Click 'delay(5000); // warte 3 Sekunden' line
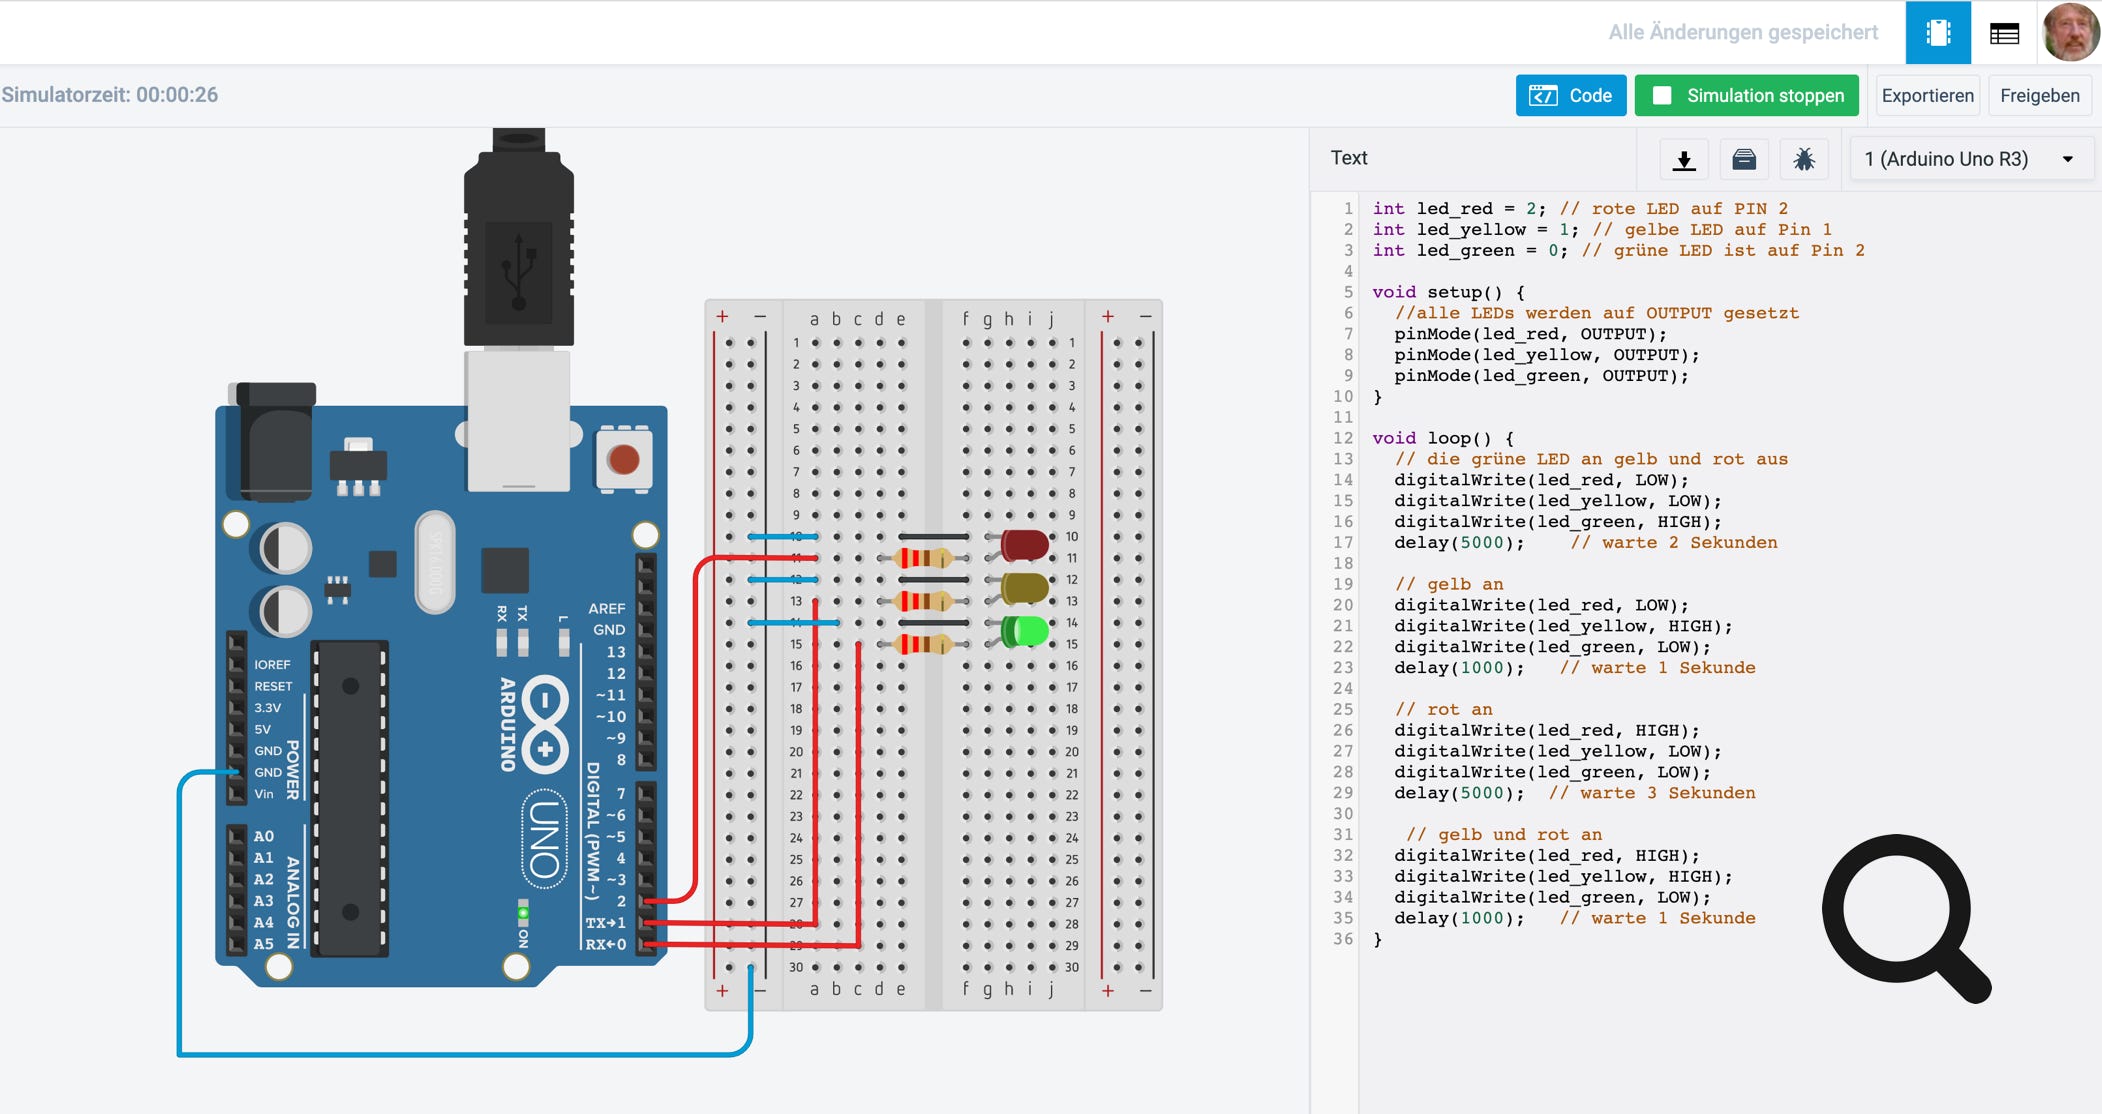Screen dimensions: 2102x1114 tap(1575, 793)
